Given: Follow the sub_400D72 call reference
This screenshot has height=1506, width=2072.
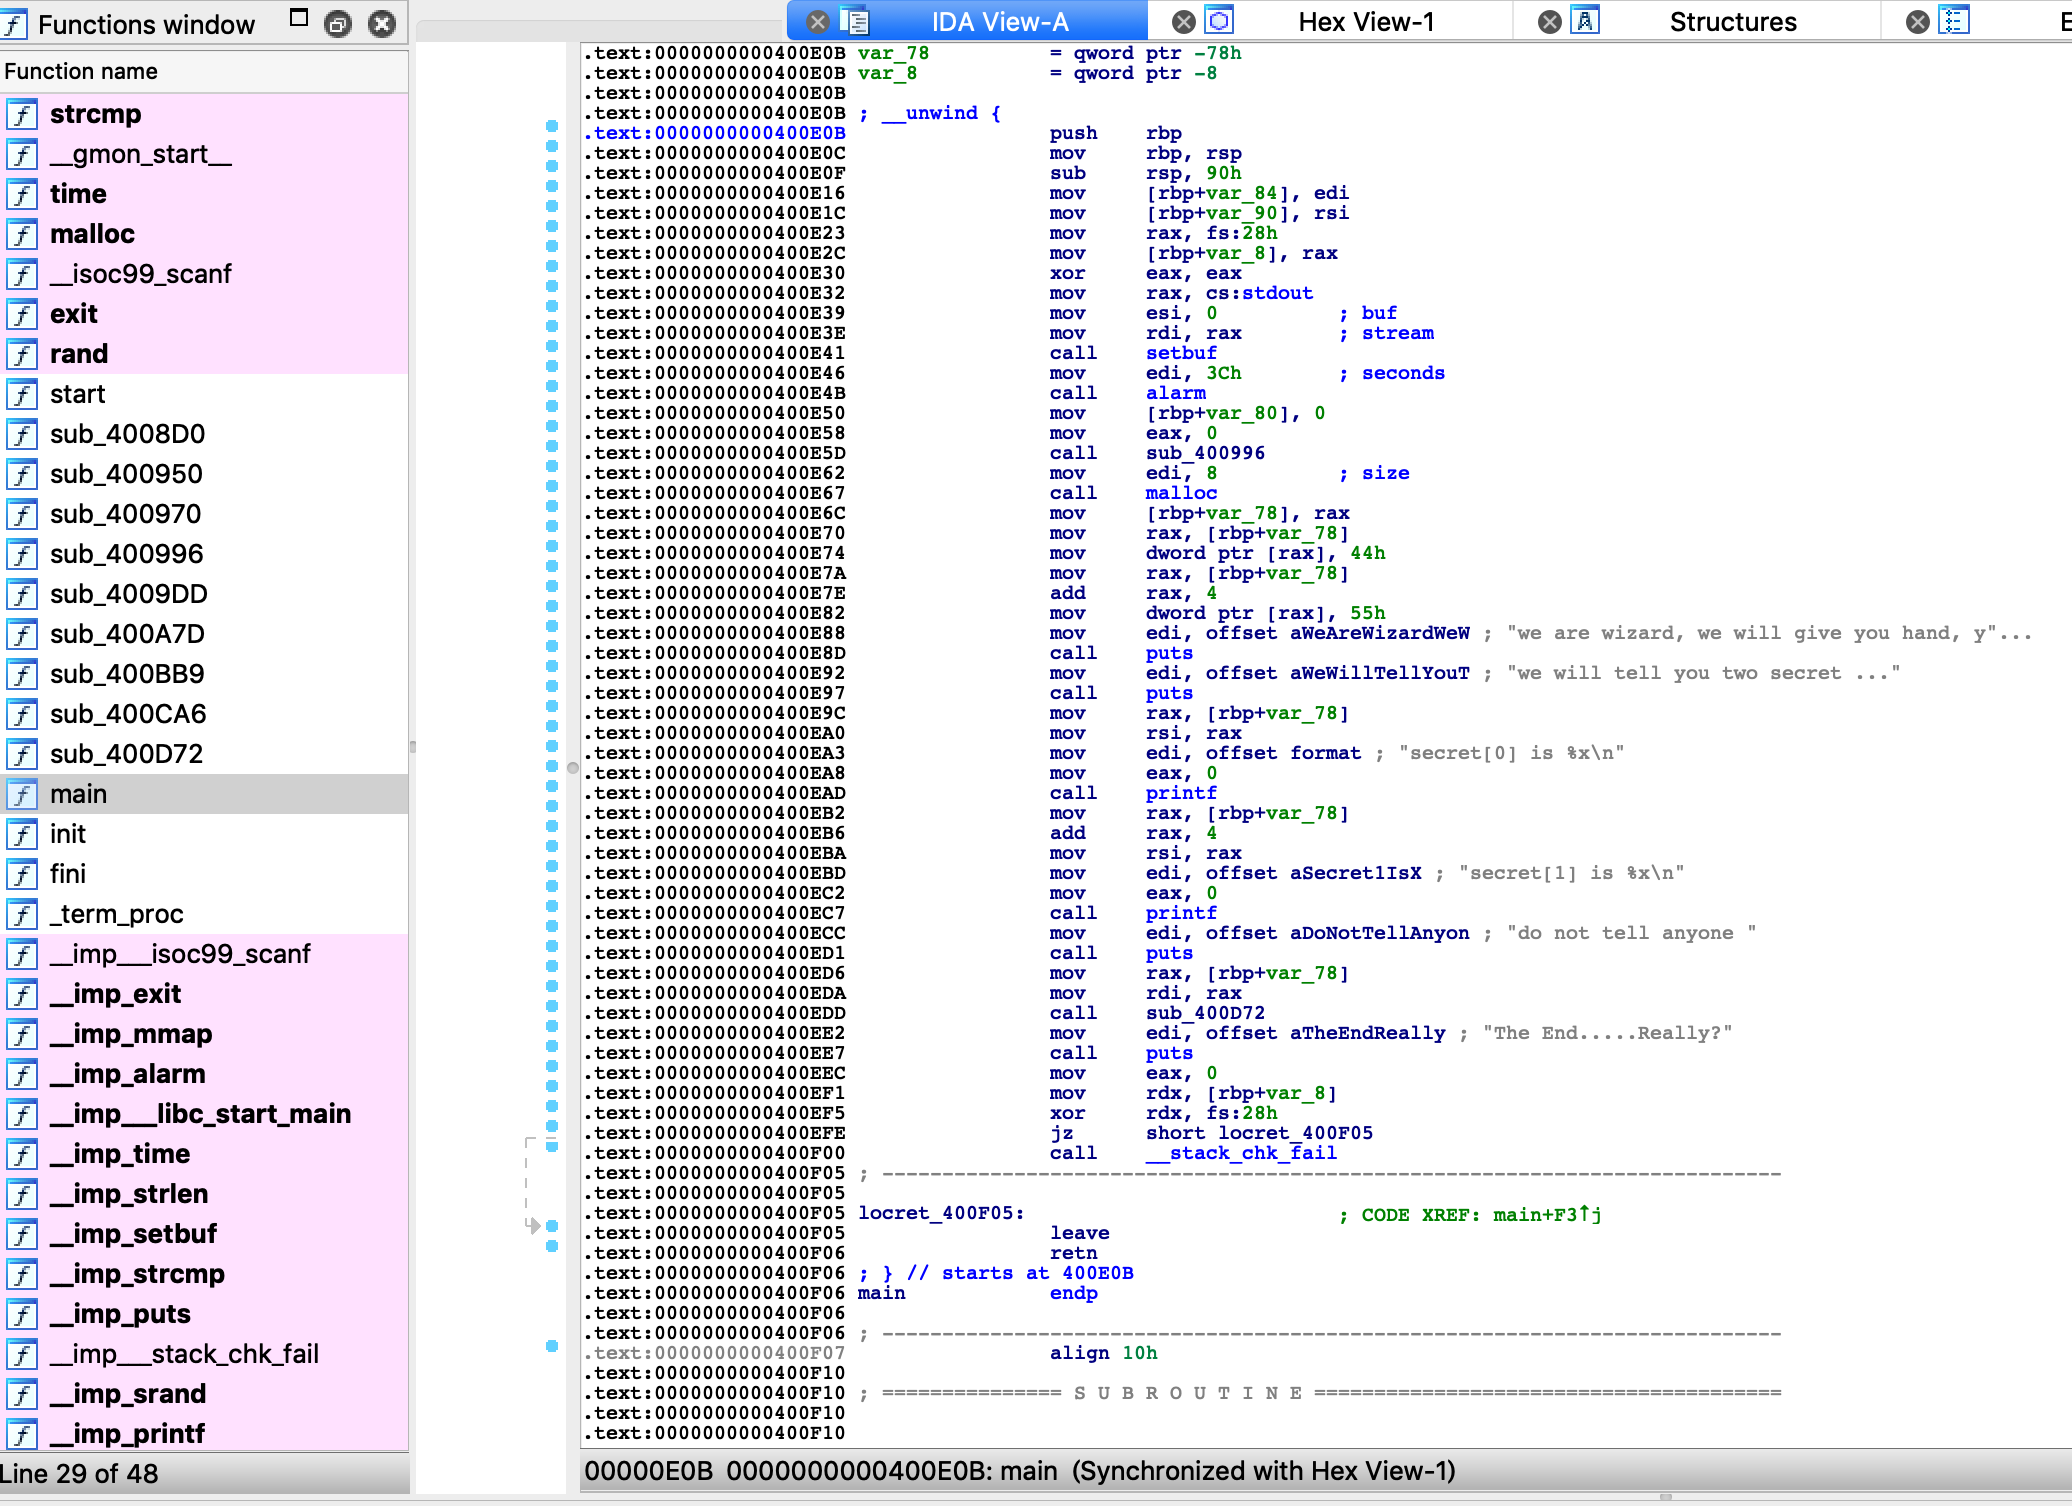Looking at the screenshot, I should click(x=1205, y=1013).
